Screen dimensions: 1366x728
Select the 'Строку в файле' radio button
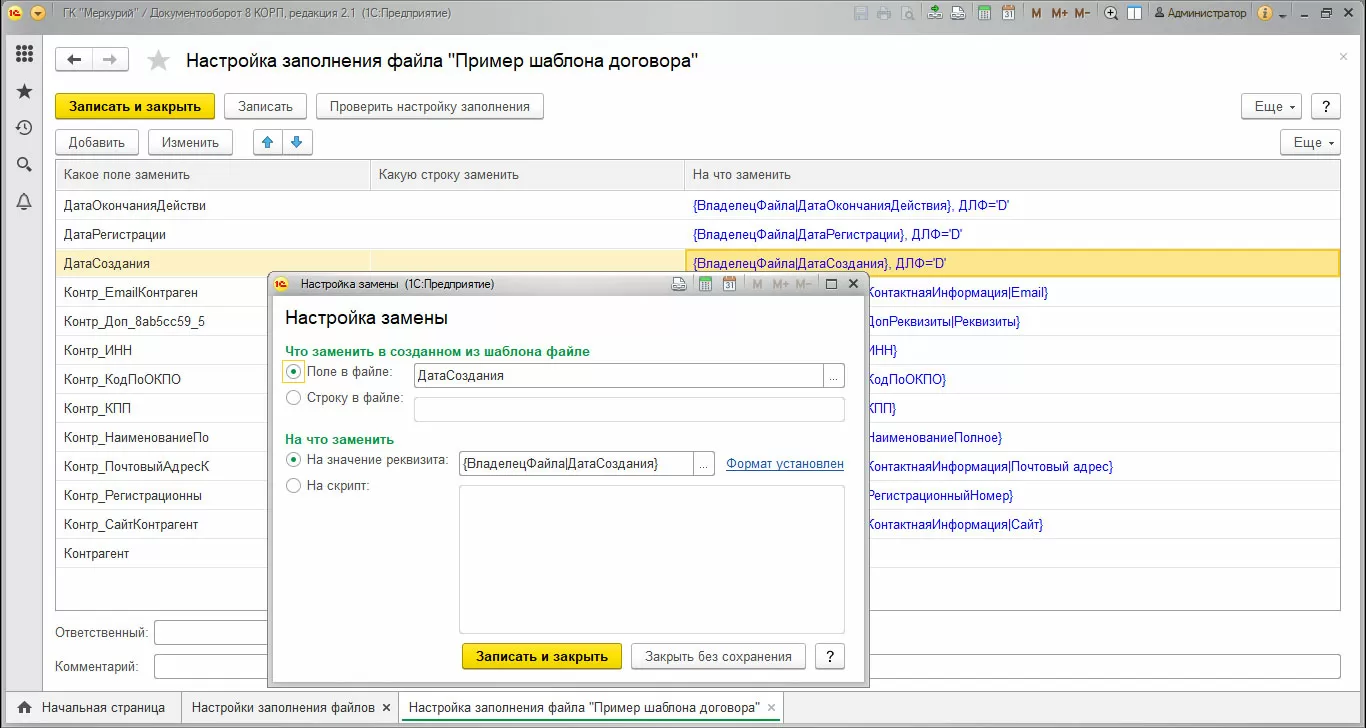click(293, 398)
